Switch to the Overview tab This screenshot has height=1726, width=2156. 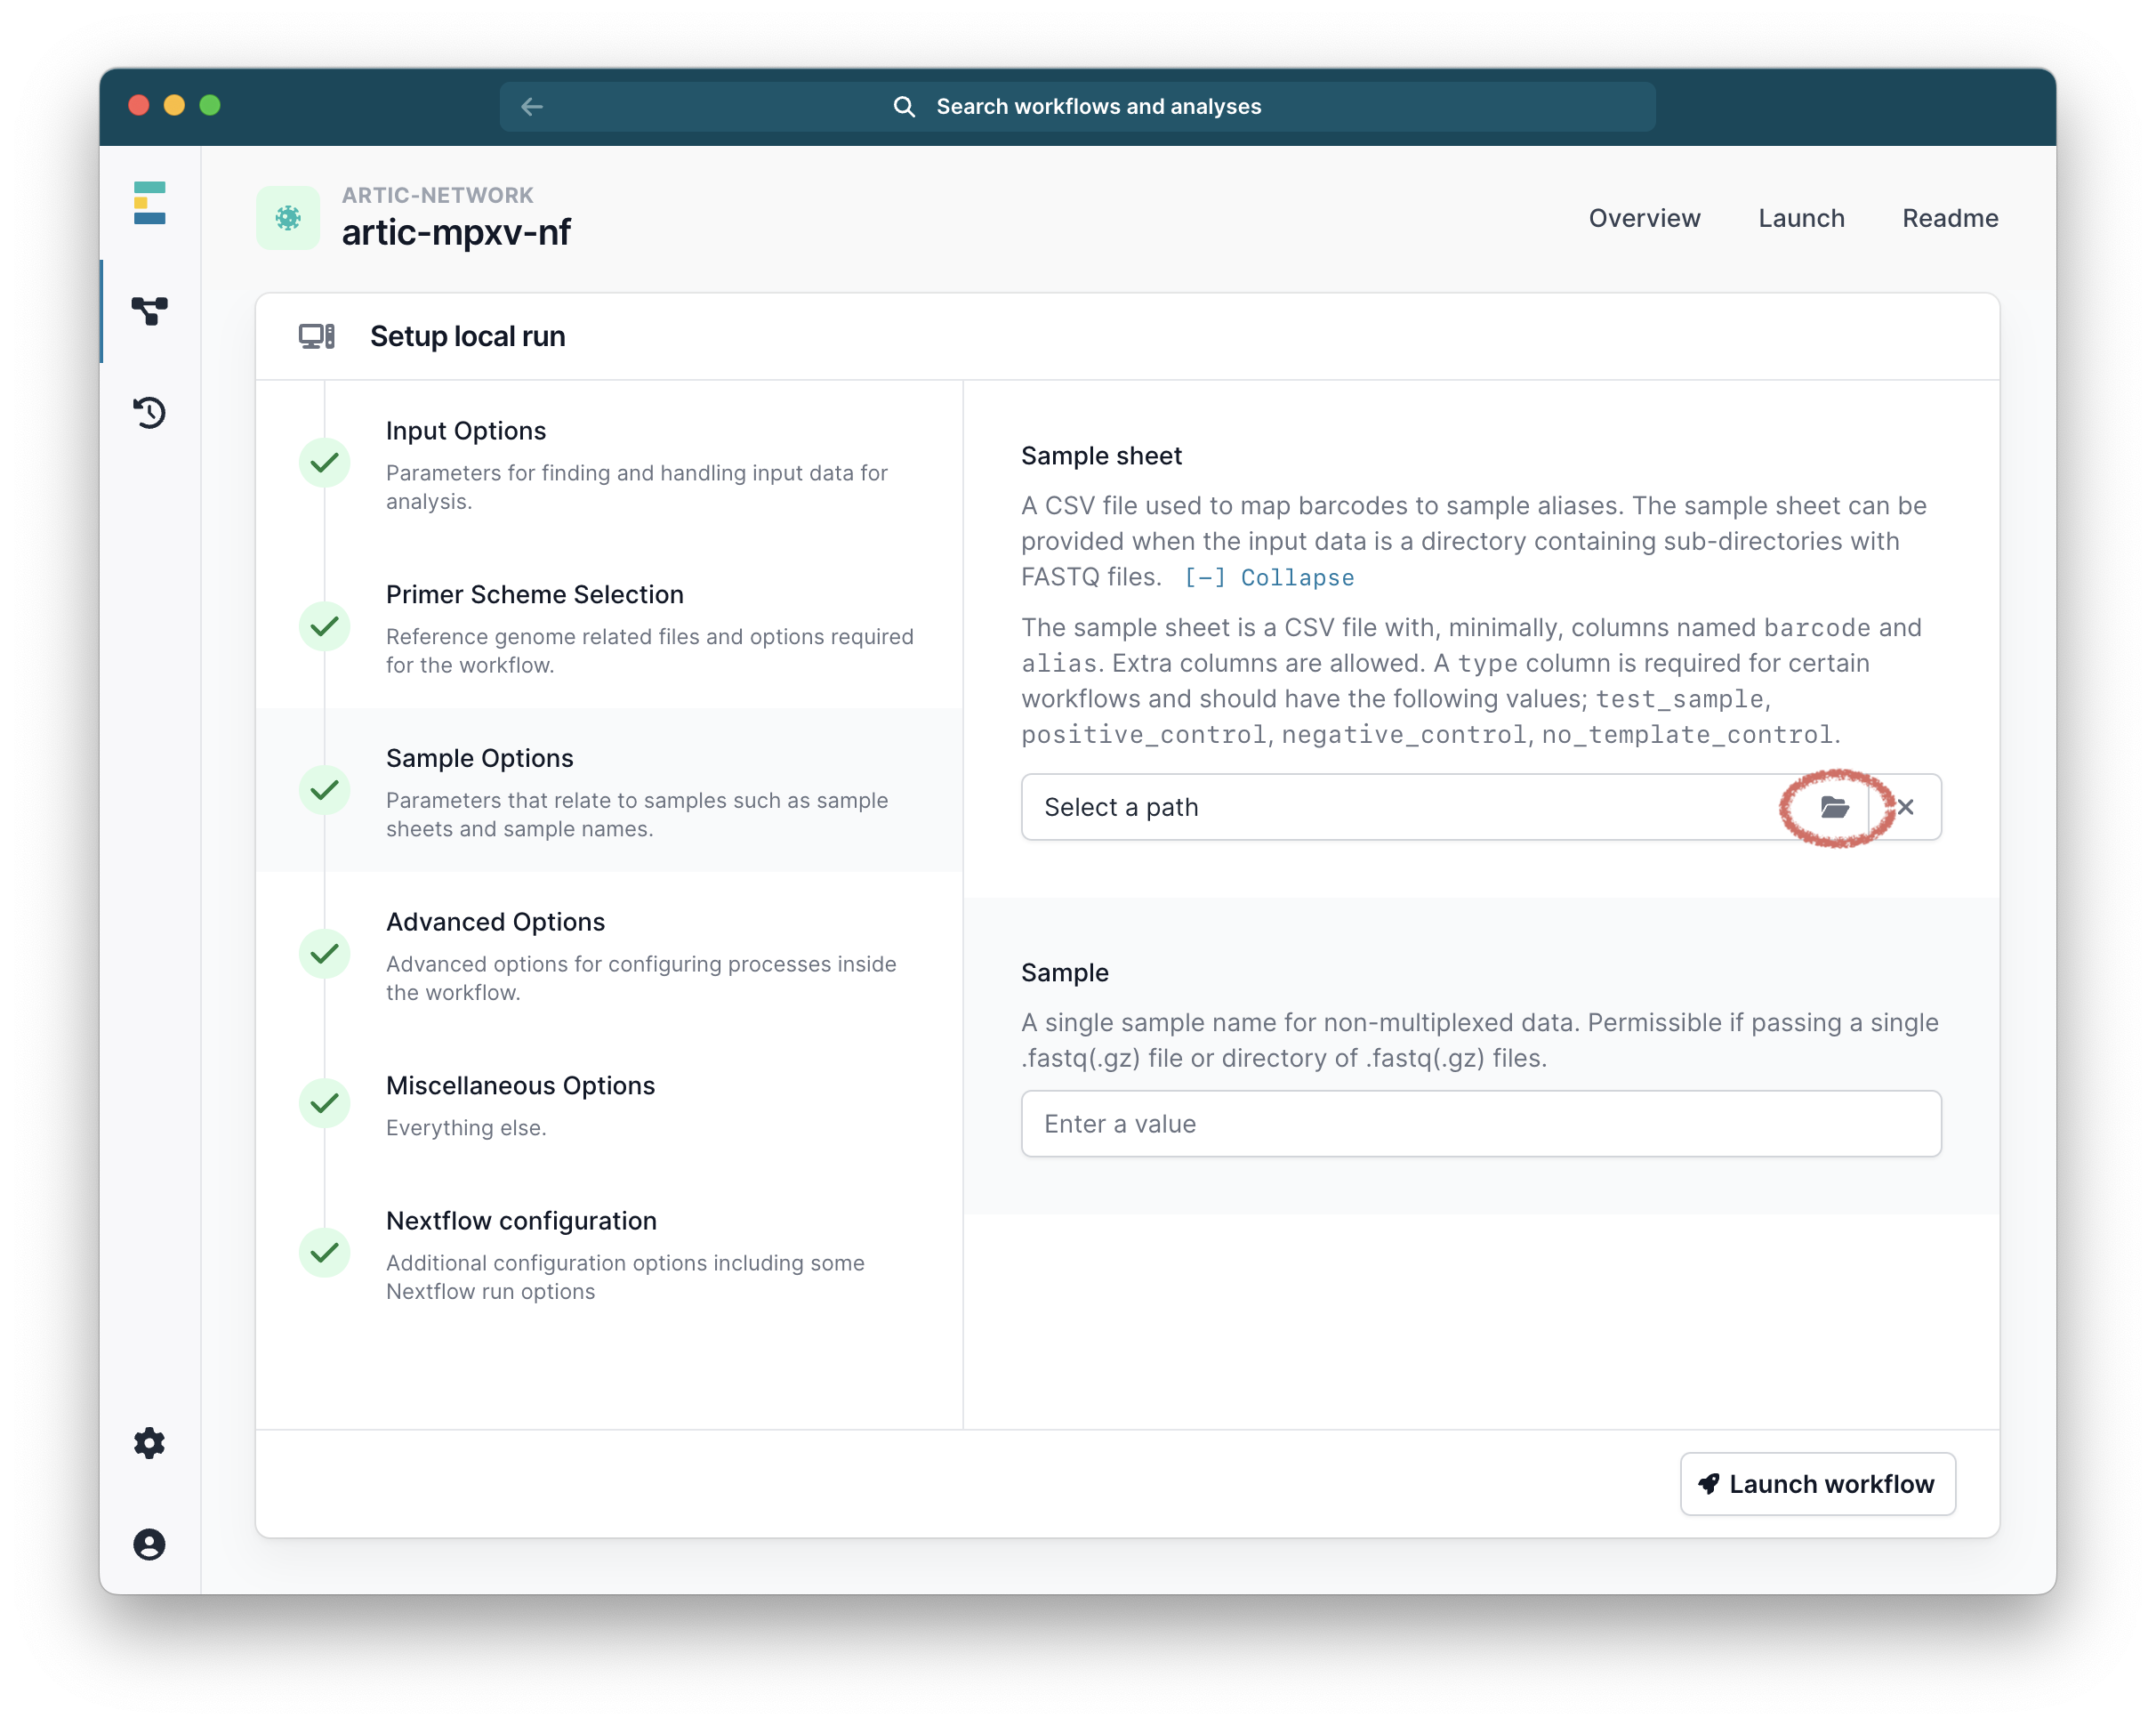pos(1644,218)
